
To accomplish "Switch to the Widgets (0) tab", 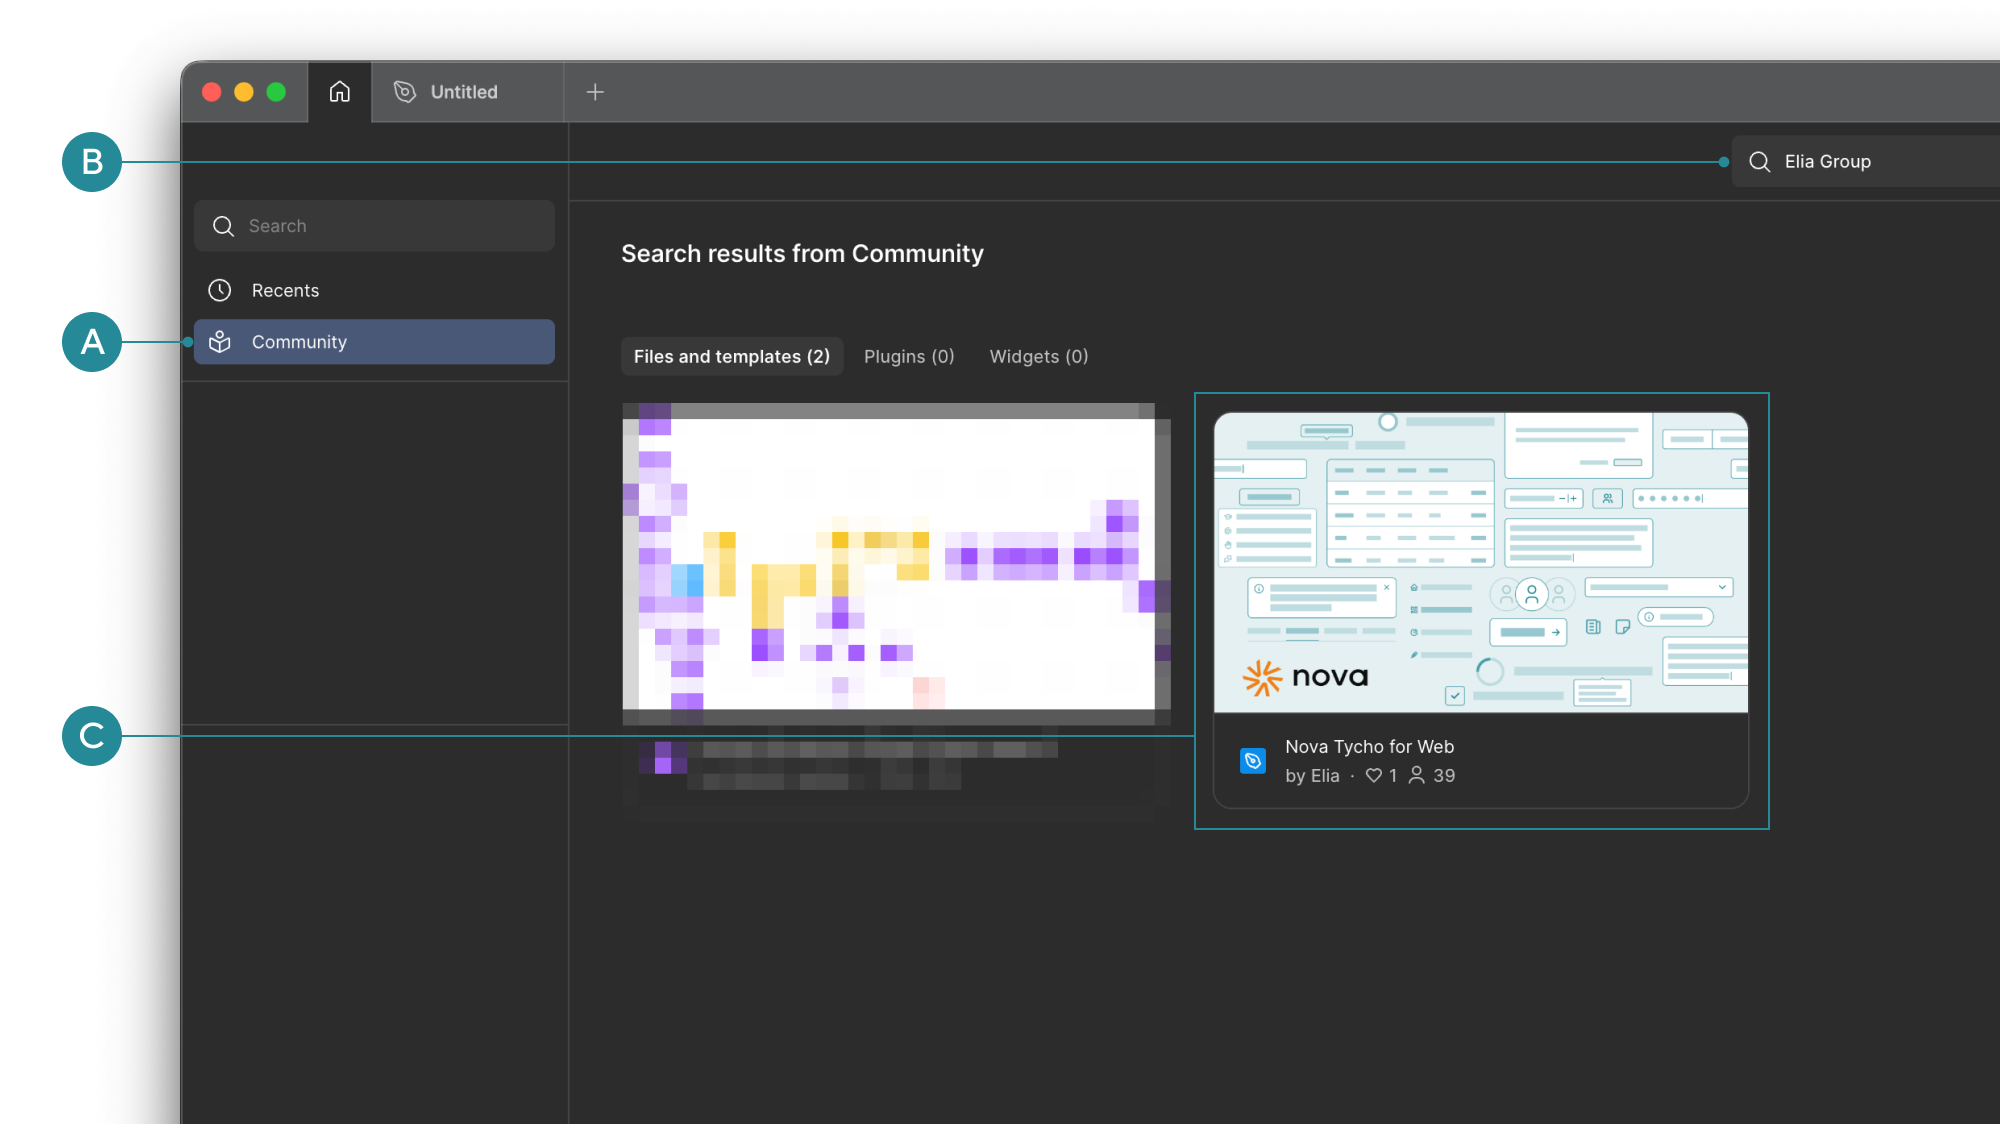I will tap(1038, 357).
